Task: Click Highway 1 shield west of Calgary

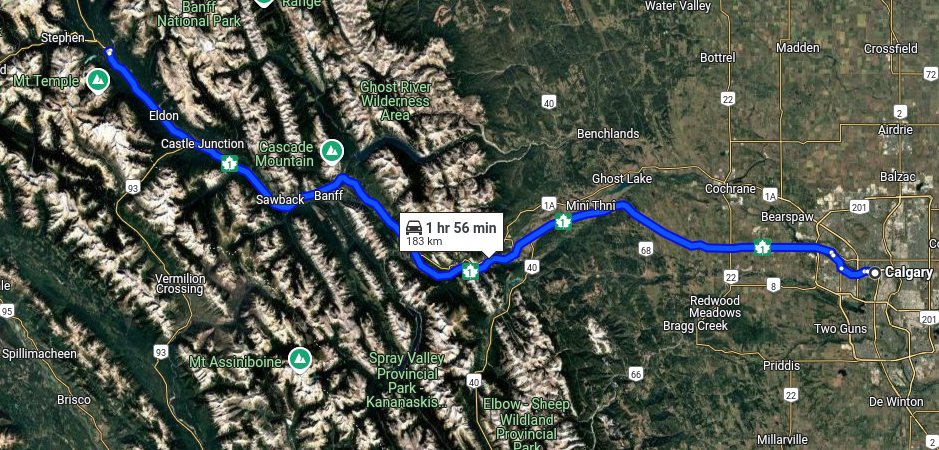Action: 762,247
